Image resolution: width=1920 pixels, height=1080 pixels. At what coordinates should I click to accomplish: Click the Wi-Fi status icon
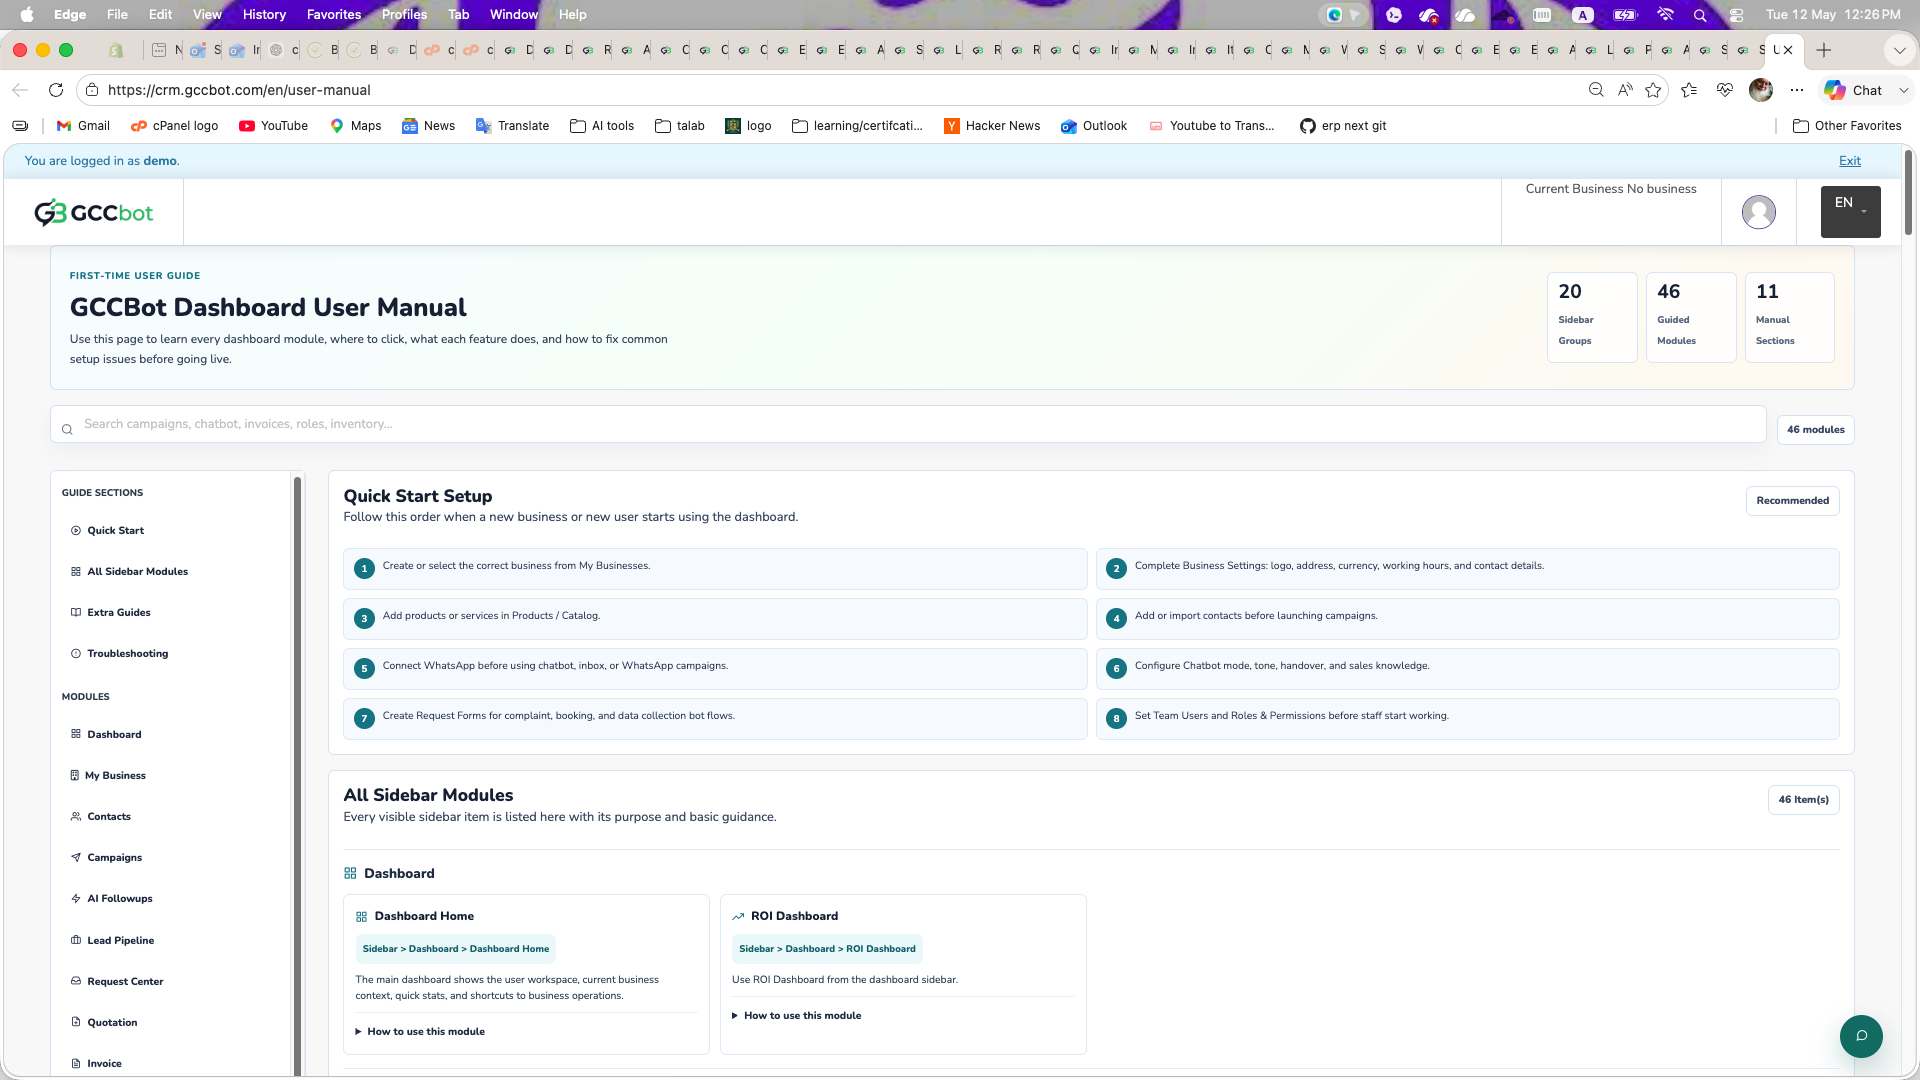point(1665,14)
